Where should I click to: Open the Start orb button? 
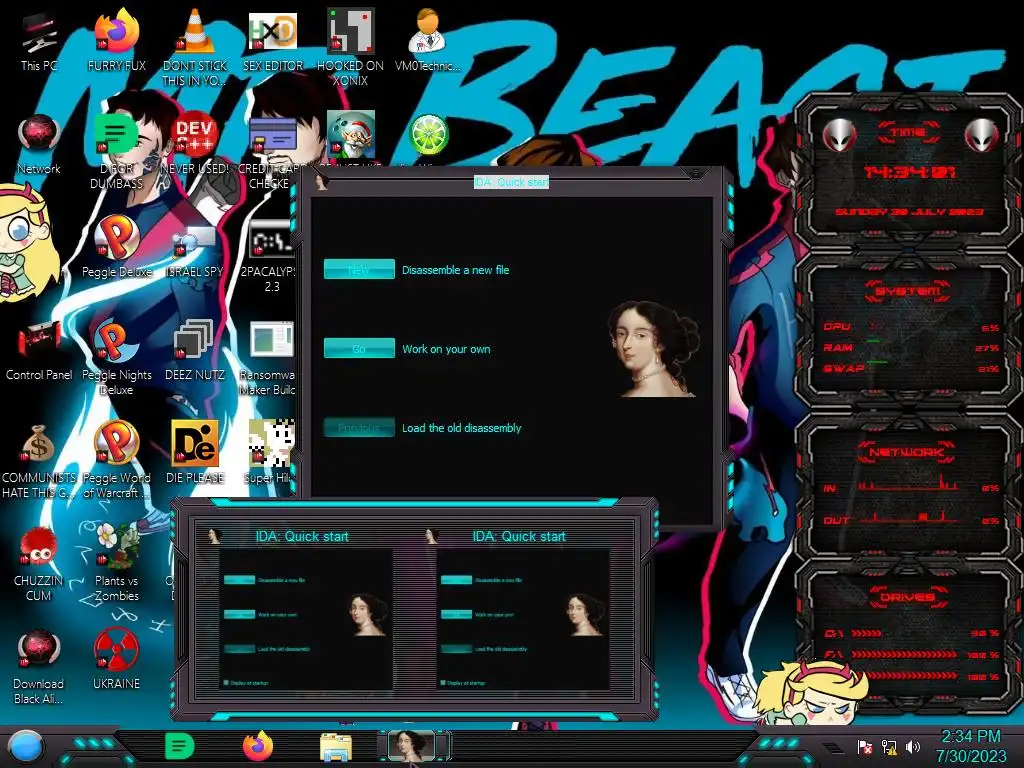point(26,746)
